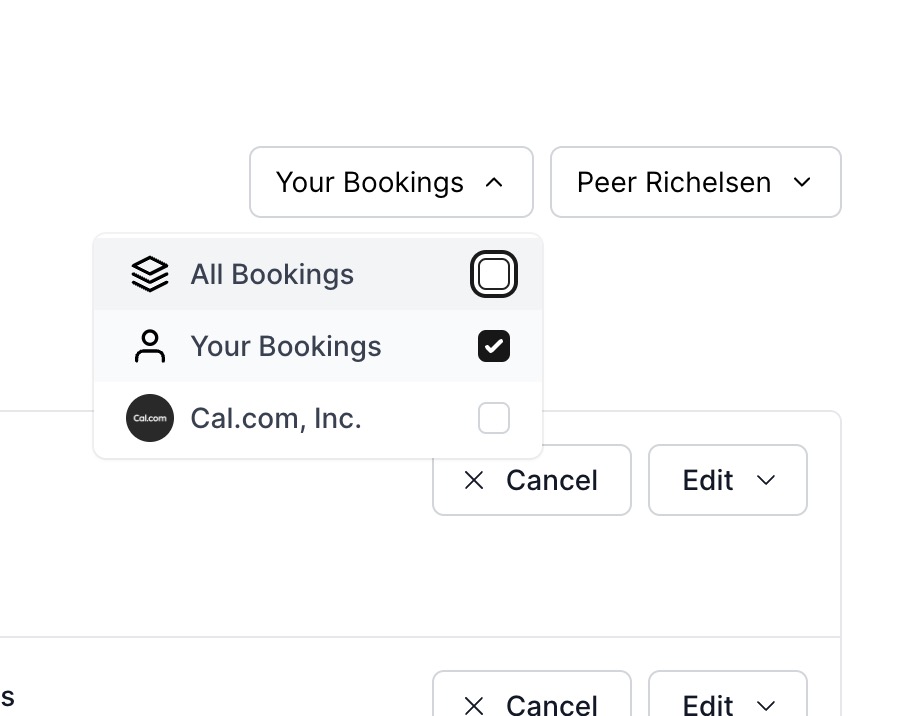
Task: Select Cal.com, Inc. from the filter menu
Action: click(275, 418)
